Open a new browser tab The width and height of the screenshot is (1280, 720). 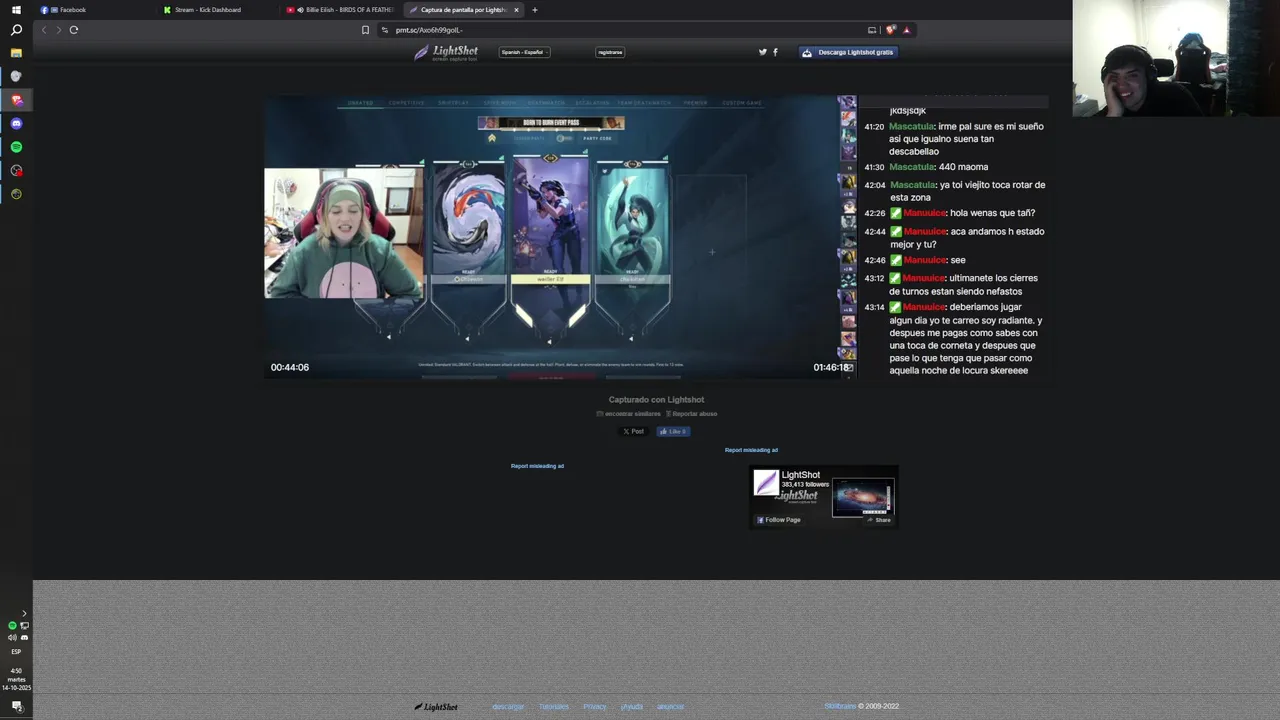click(535, 10)
